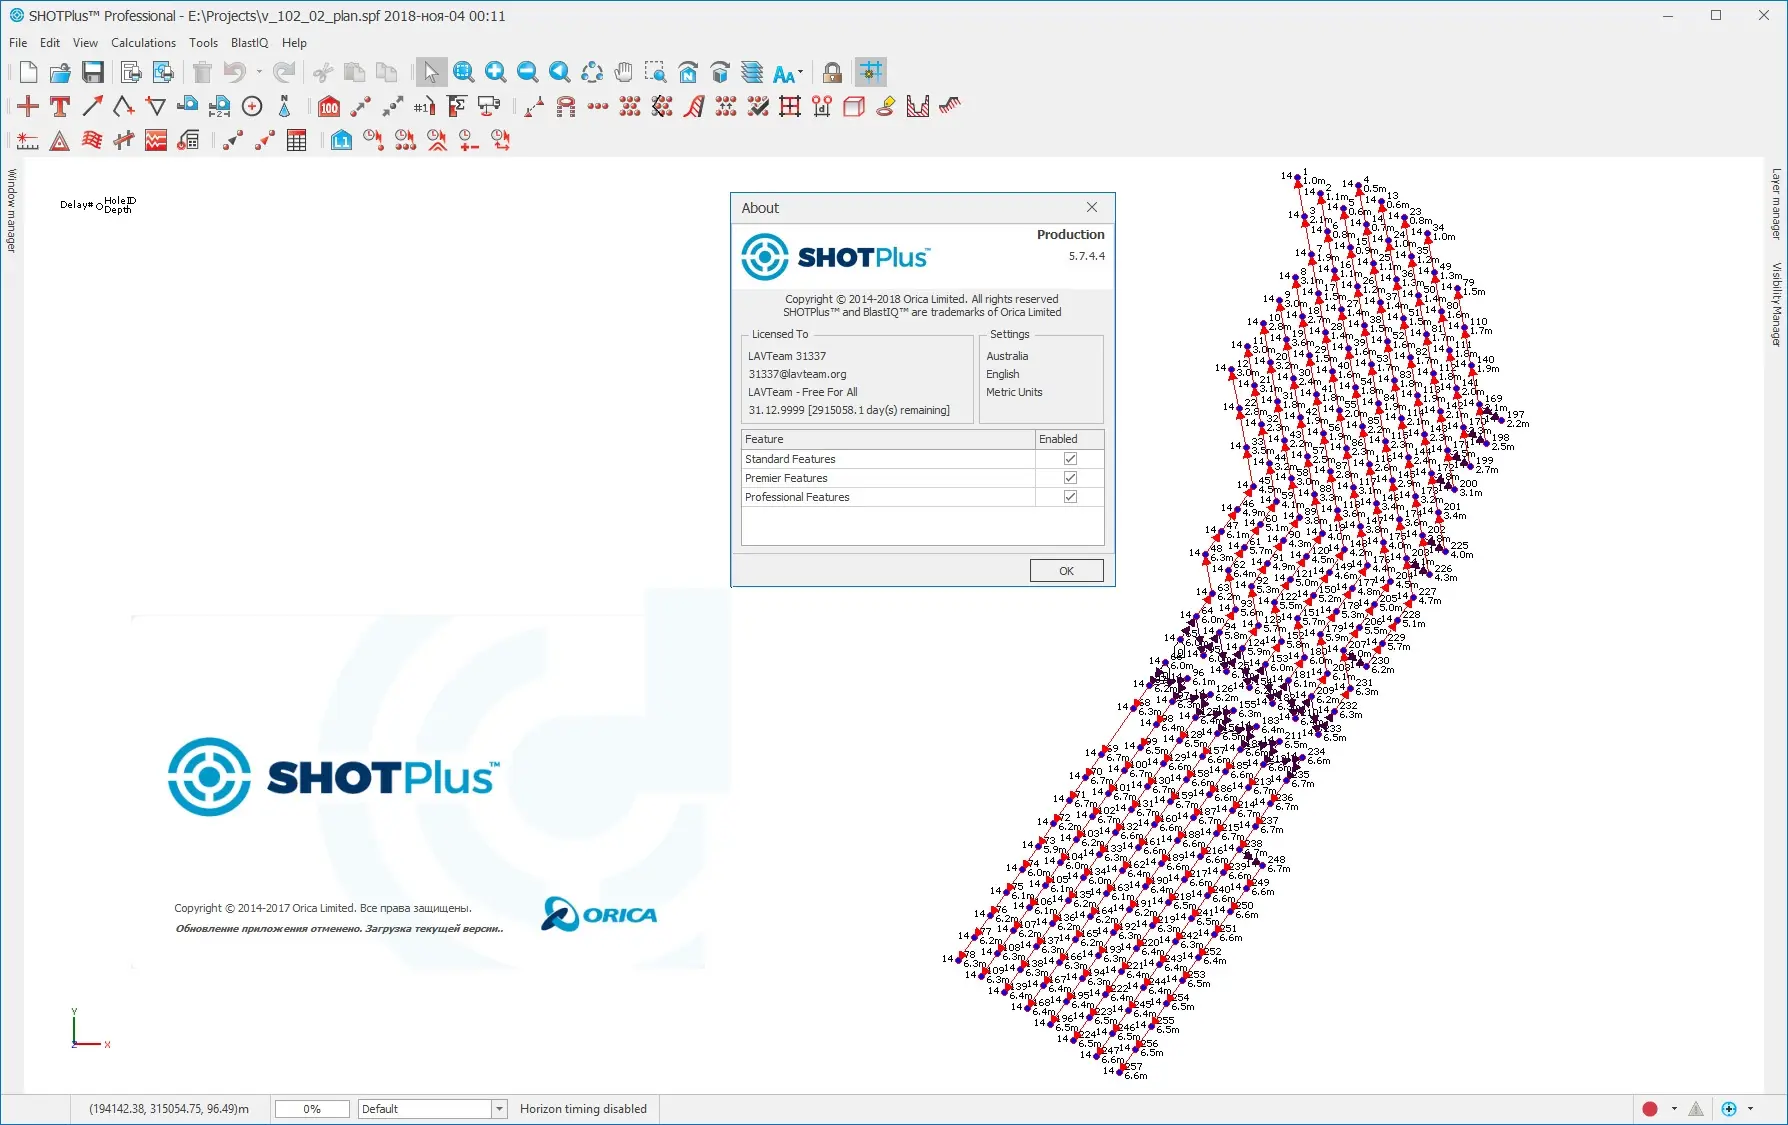Open the blue L1 layer icon
The width and height of the screenshot is (1788, 1125).
(x=341, y=140)
